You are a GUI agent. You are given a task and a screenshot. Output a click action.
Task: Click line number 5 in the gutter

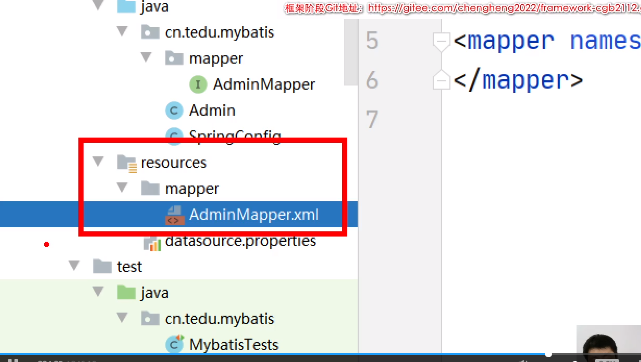click(372, 40)
